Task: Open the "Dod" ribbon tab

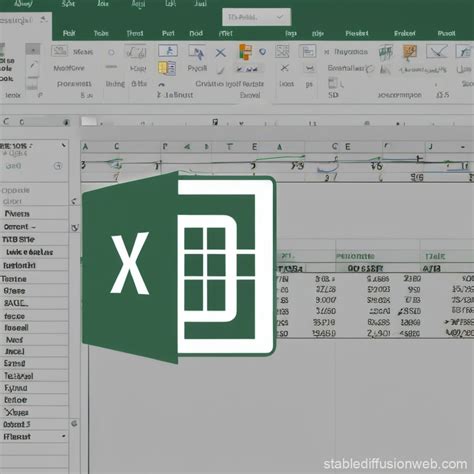Action: pyautogui.click(x=196, y=33)
